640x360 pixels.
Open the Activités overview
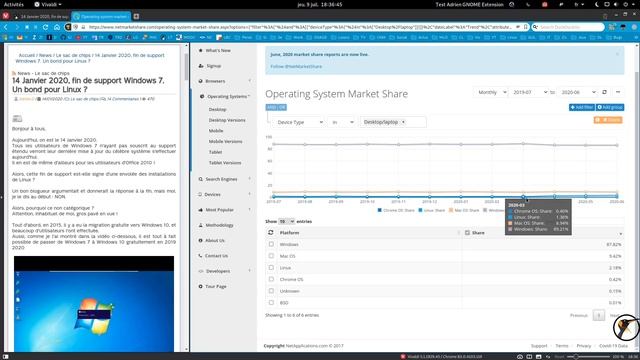[14, 4]
